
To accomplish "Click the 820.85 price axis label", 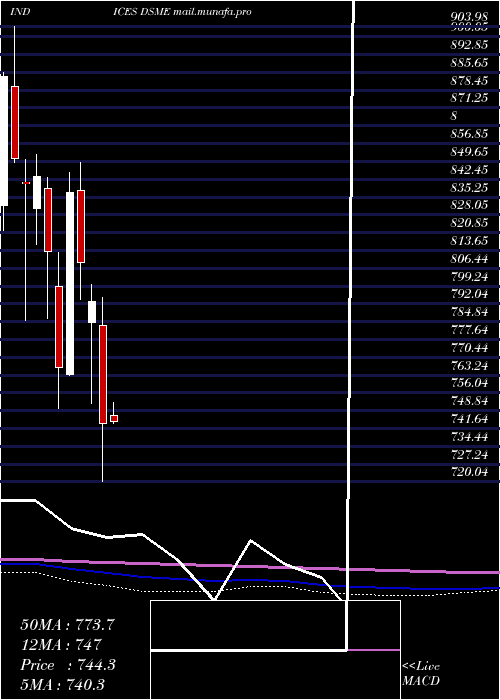I will tap(468, 223).
